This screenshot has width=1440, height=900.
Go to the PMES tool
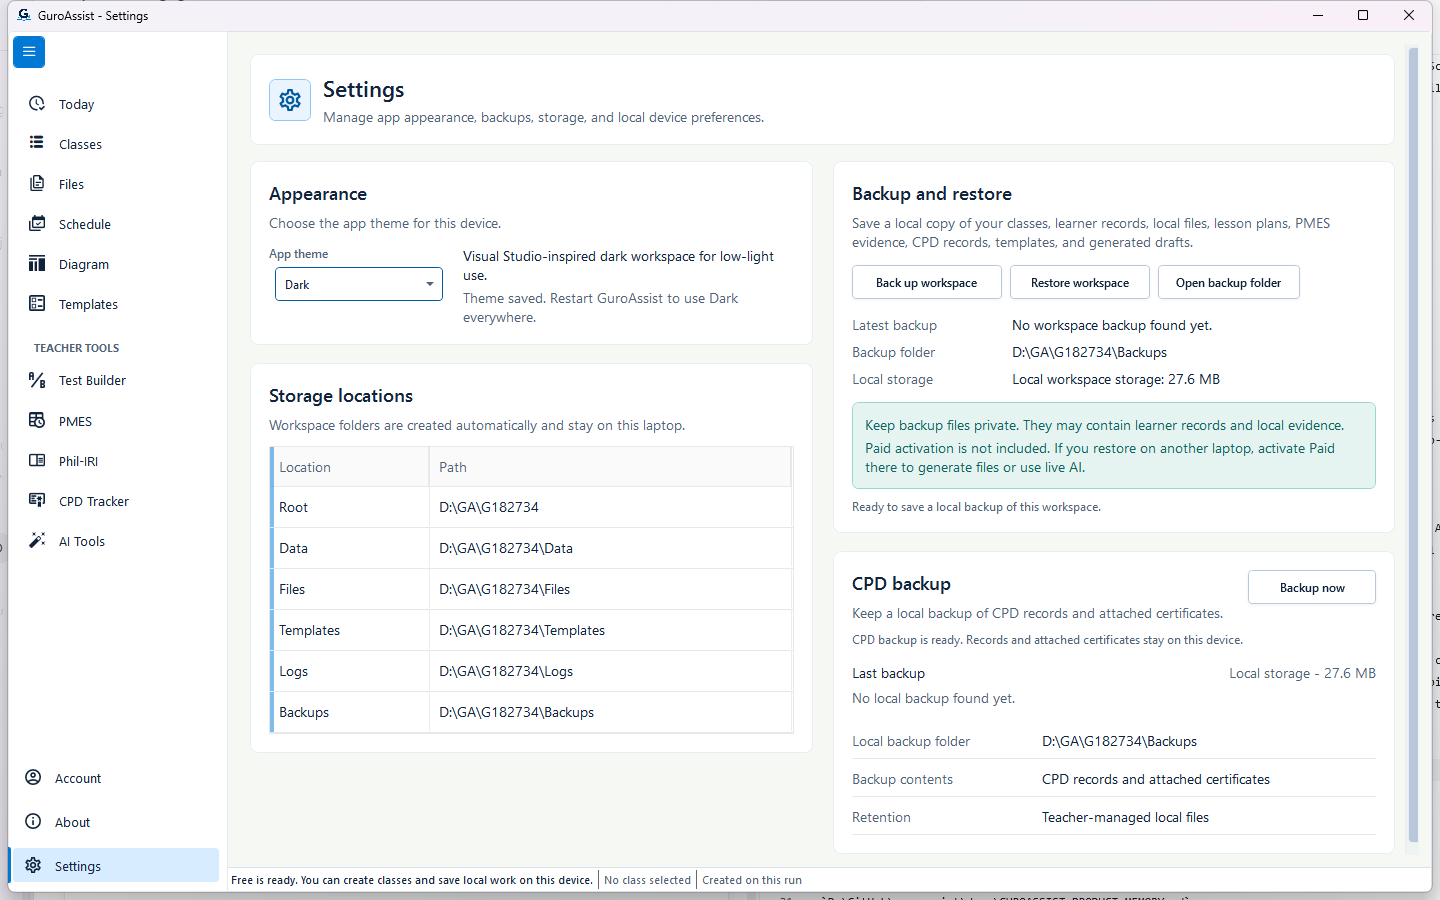115,421
